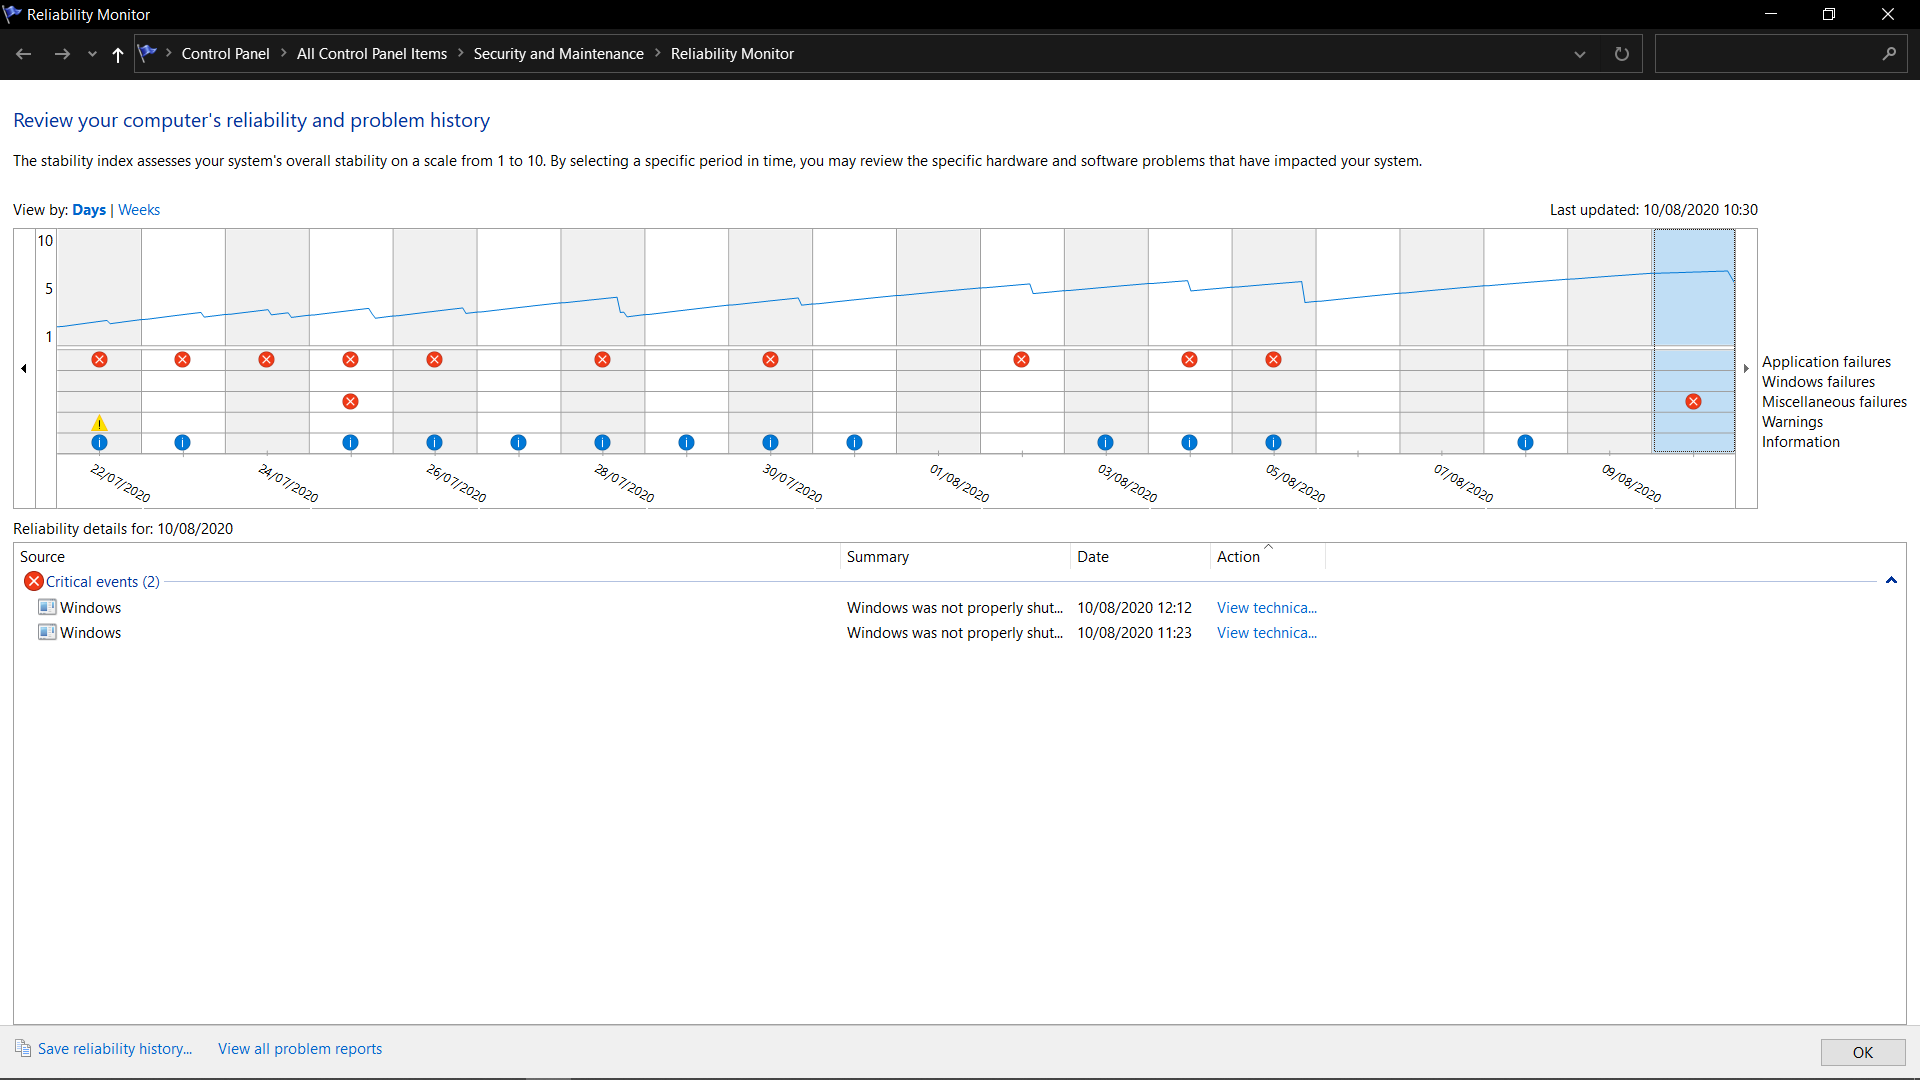This screenshot has height=1080, width=1920.
Task: Expand the chevron after Control Panel breadcrumb
Action: 284,53
